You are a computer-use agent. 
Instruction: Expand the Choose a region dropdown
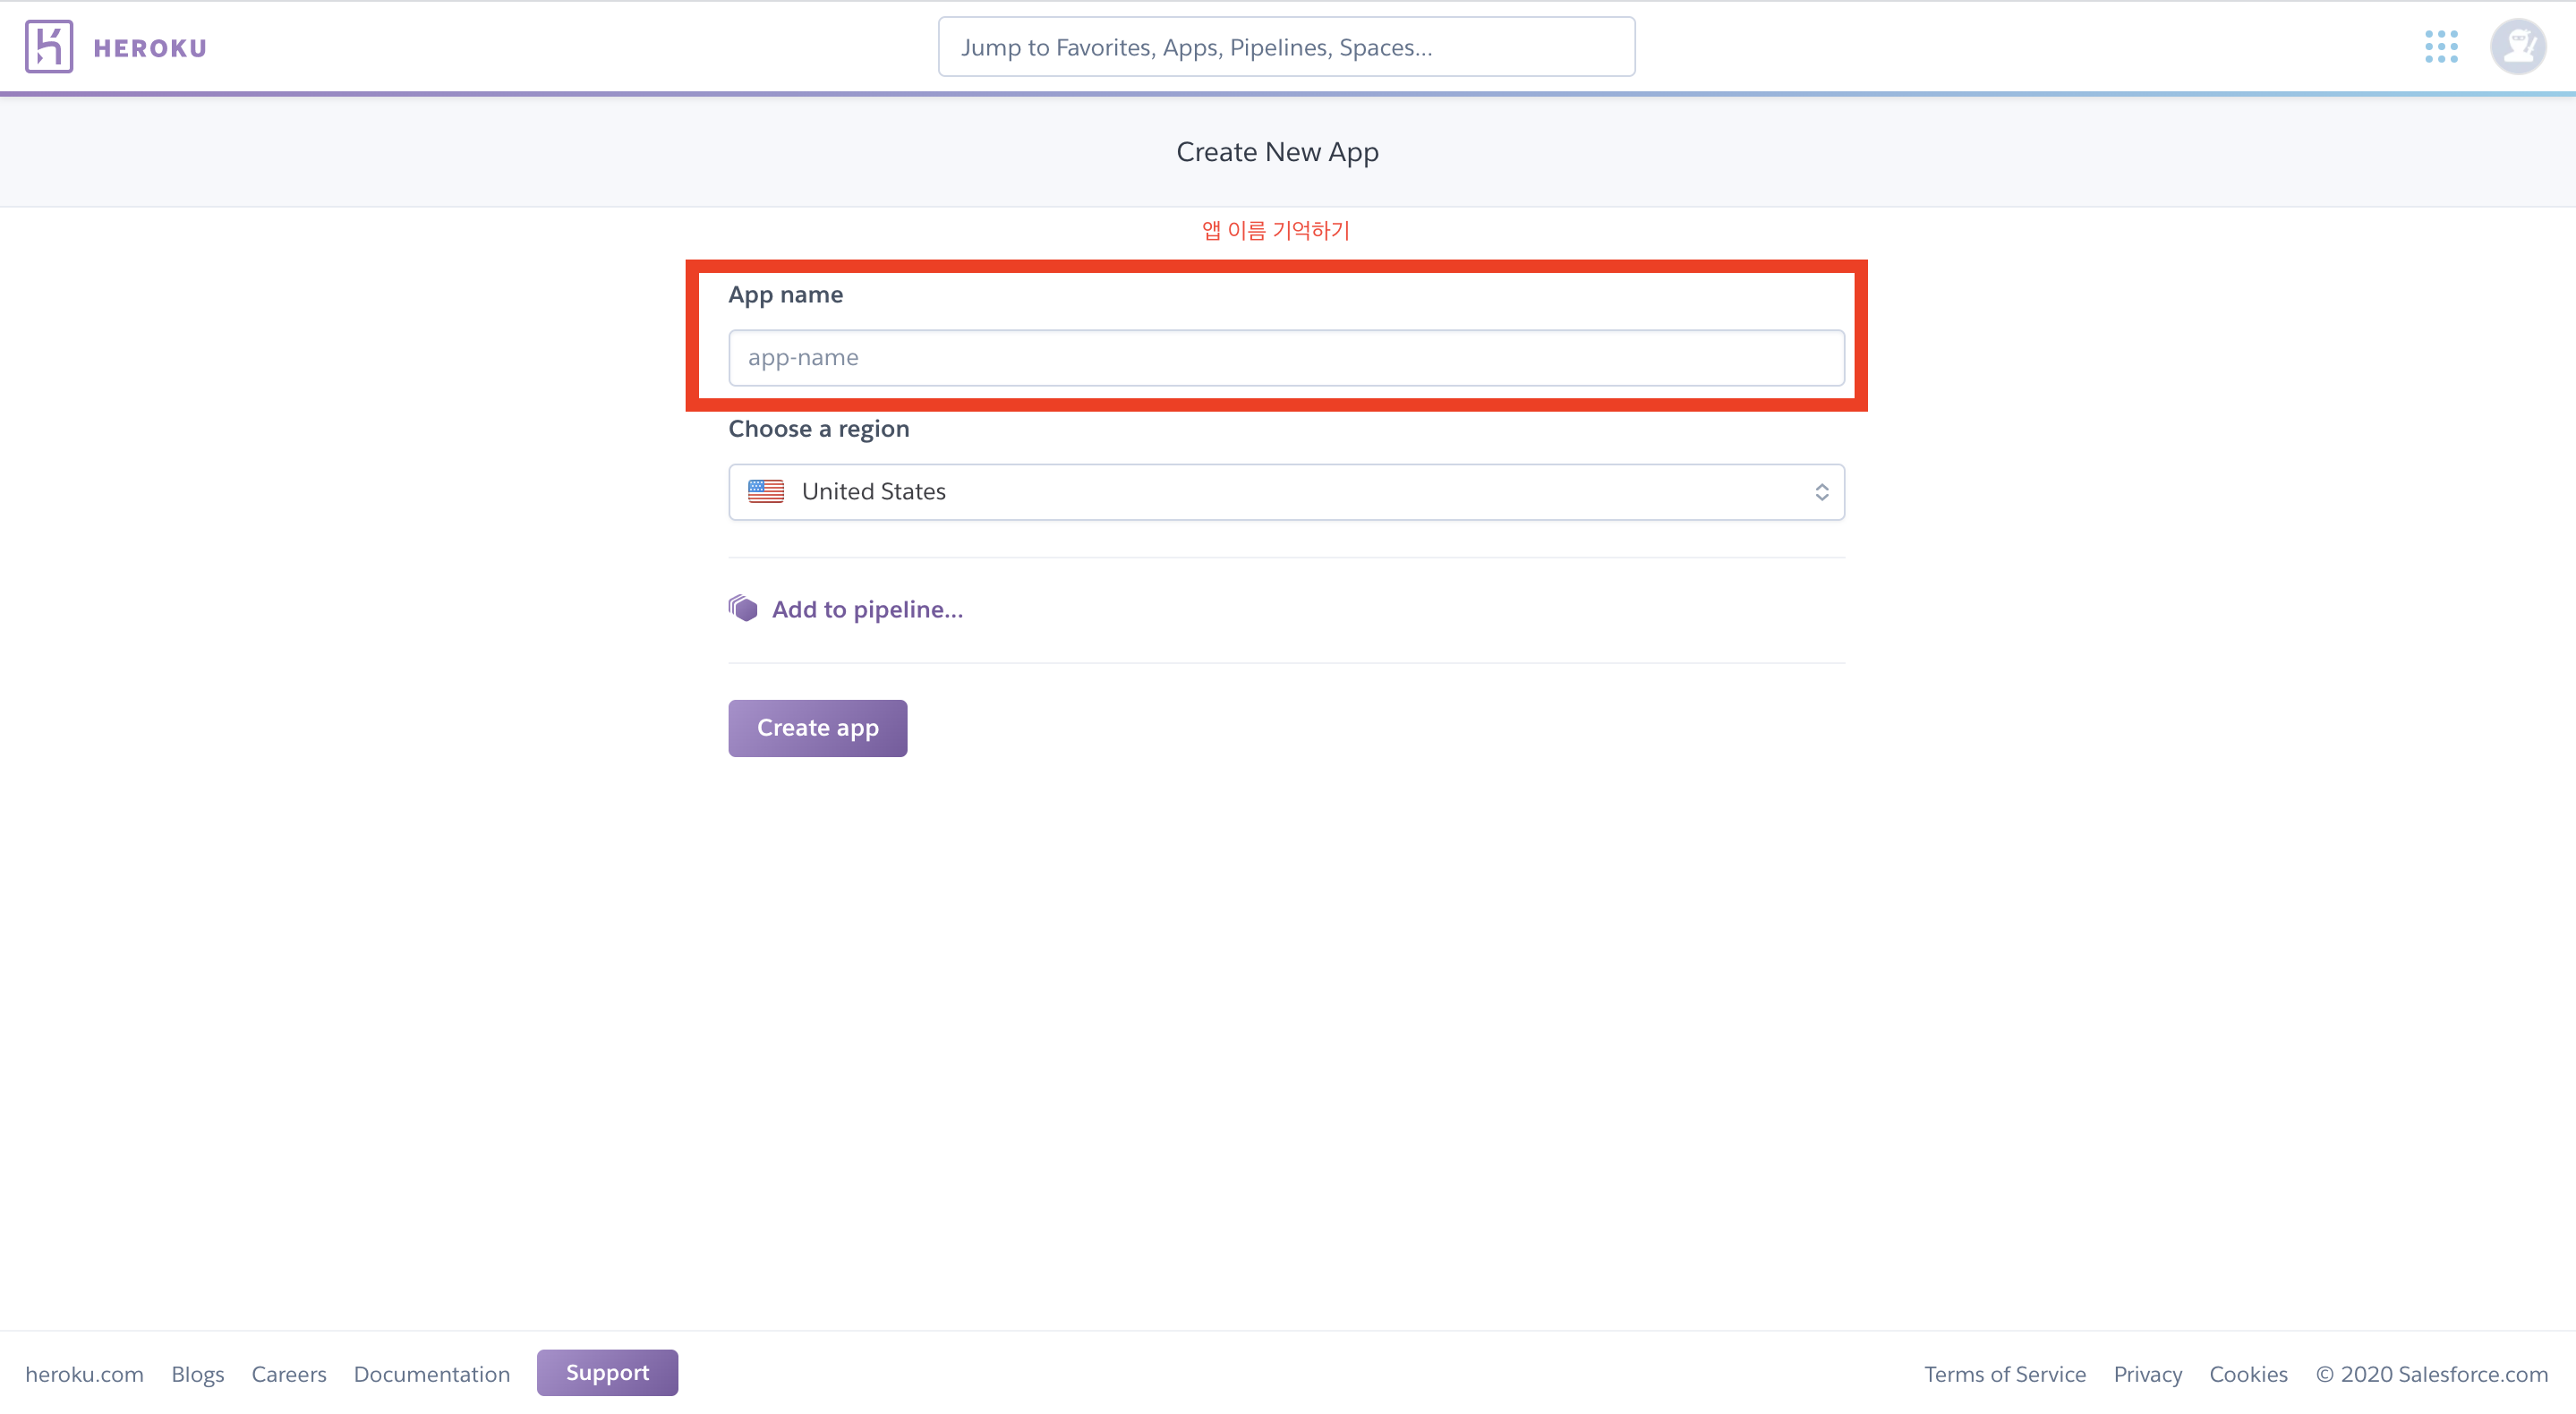(x=1285, y=491)
